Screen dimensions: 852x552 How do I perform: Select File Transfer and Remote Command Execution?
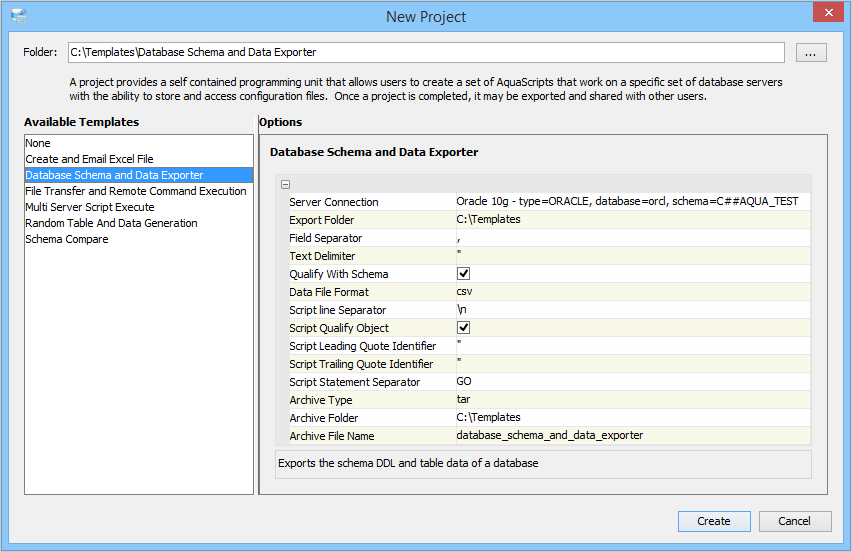click(x=136, y=191)
